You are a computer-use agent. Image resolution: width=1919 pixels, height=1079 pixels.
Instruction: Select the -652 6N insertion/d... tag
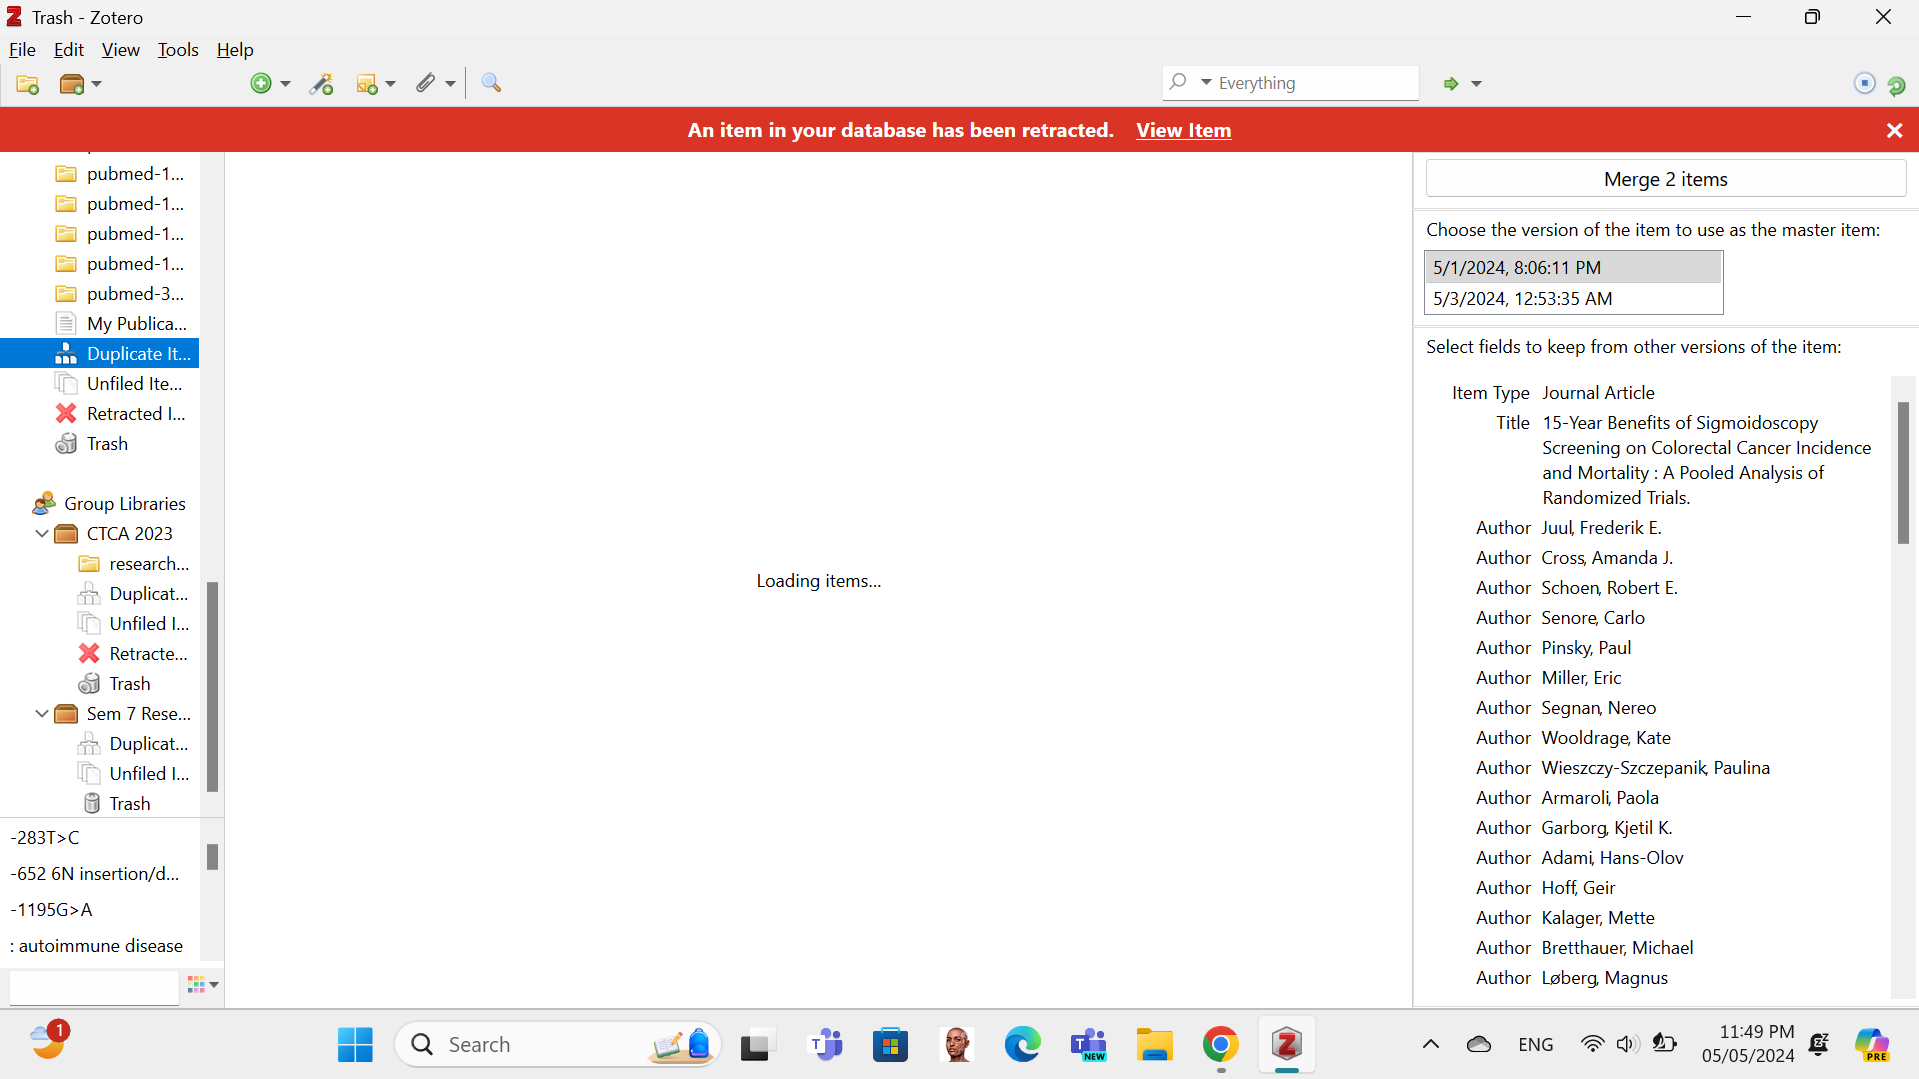click(x=95, y=873)
